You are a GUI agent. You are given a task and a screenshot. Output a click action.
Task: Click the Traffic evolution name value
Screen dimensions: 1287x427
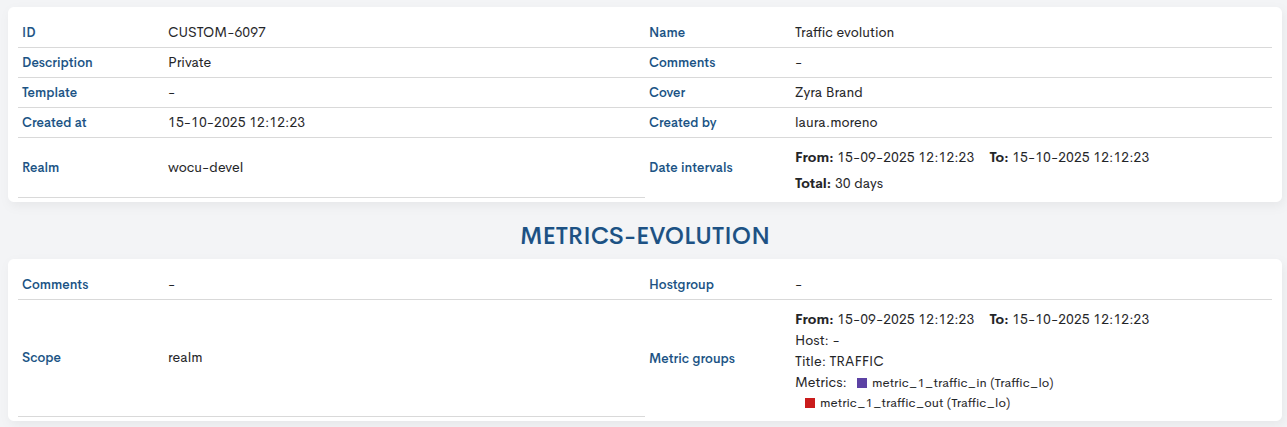click(844, 32)
